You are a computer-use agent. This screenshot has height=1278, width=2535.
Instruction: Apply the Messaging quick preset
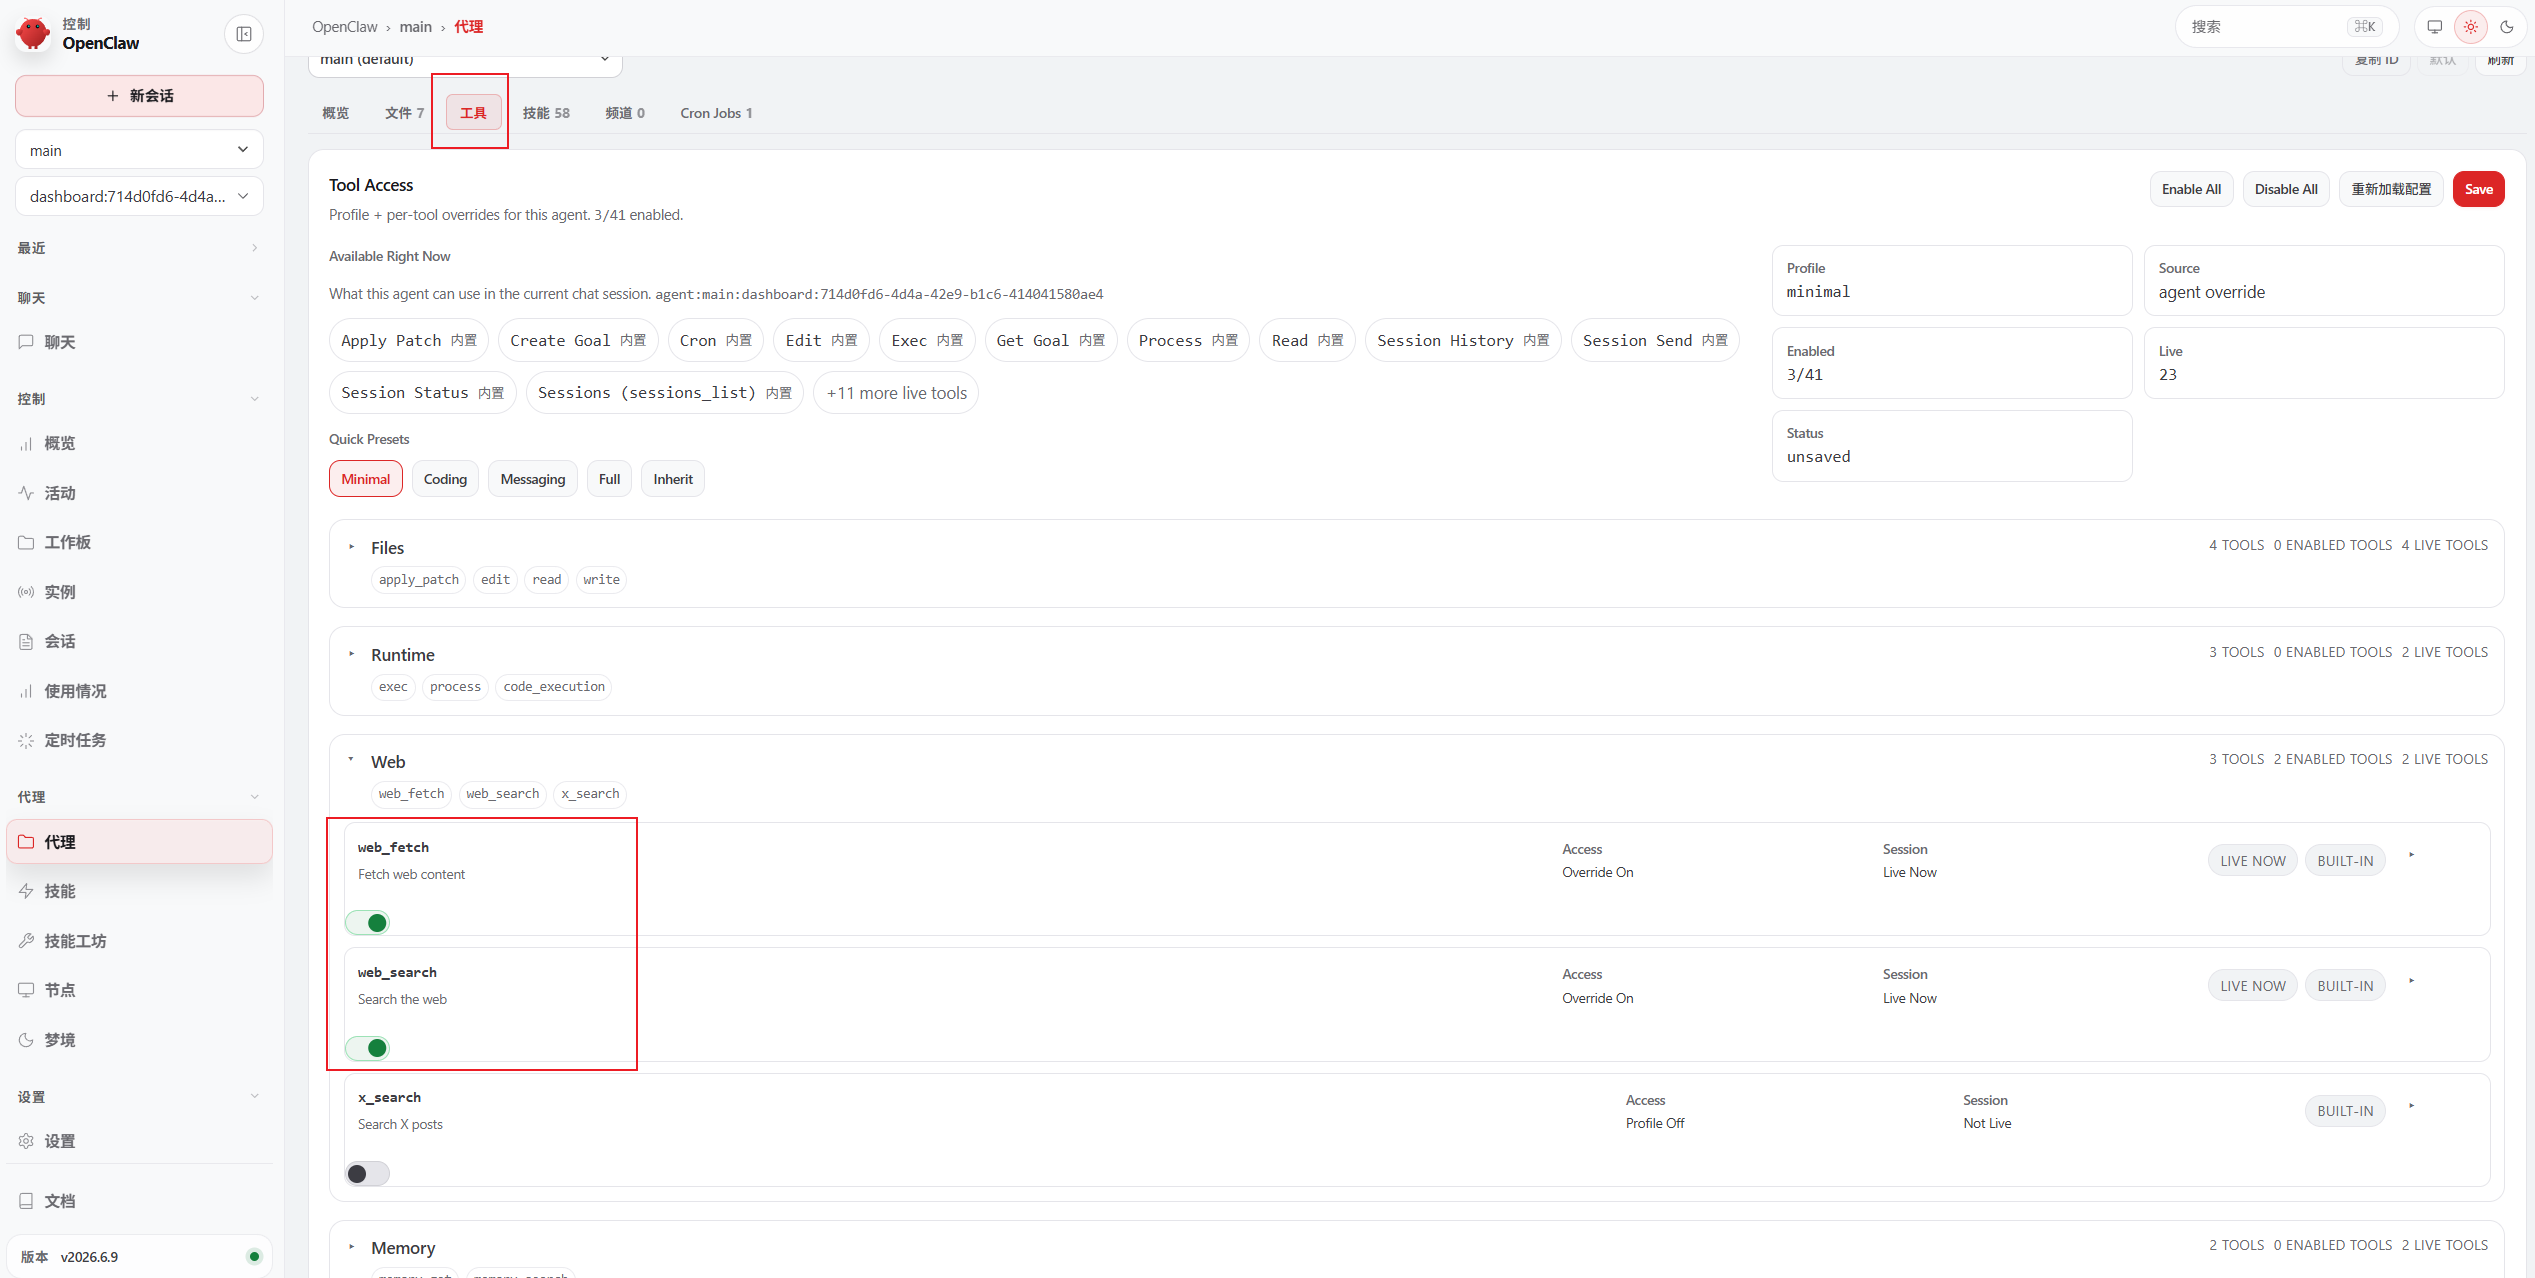pyautogui.click(x=533, y=479)
